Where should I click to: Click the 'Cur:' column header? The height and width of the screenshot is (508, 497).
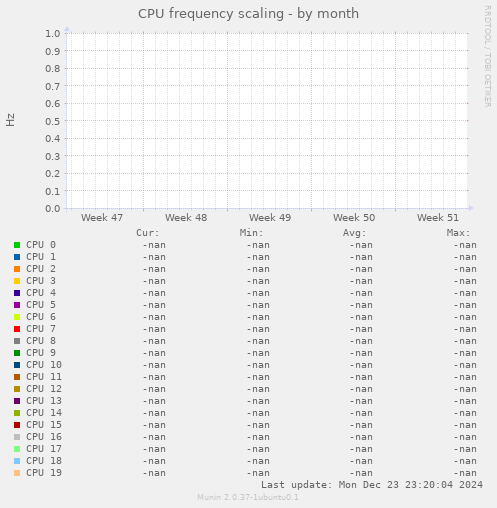click(x=148, y=233)
